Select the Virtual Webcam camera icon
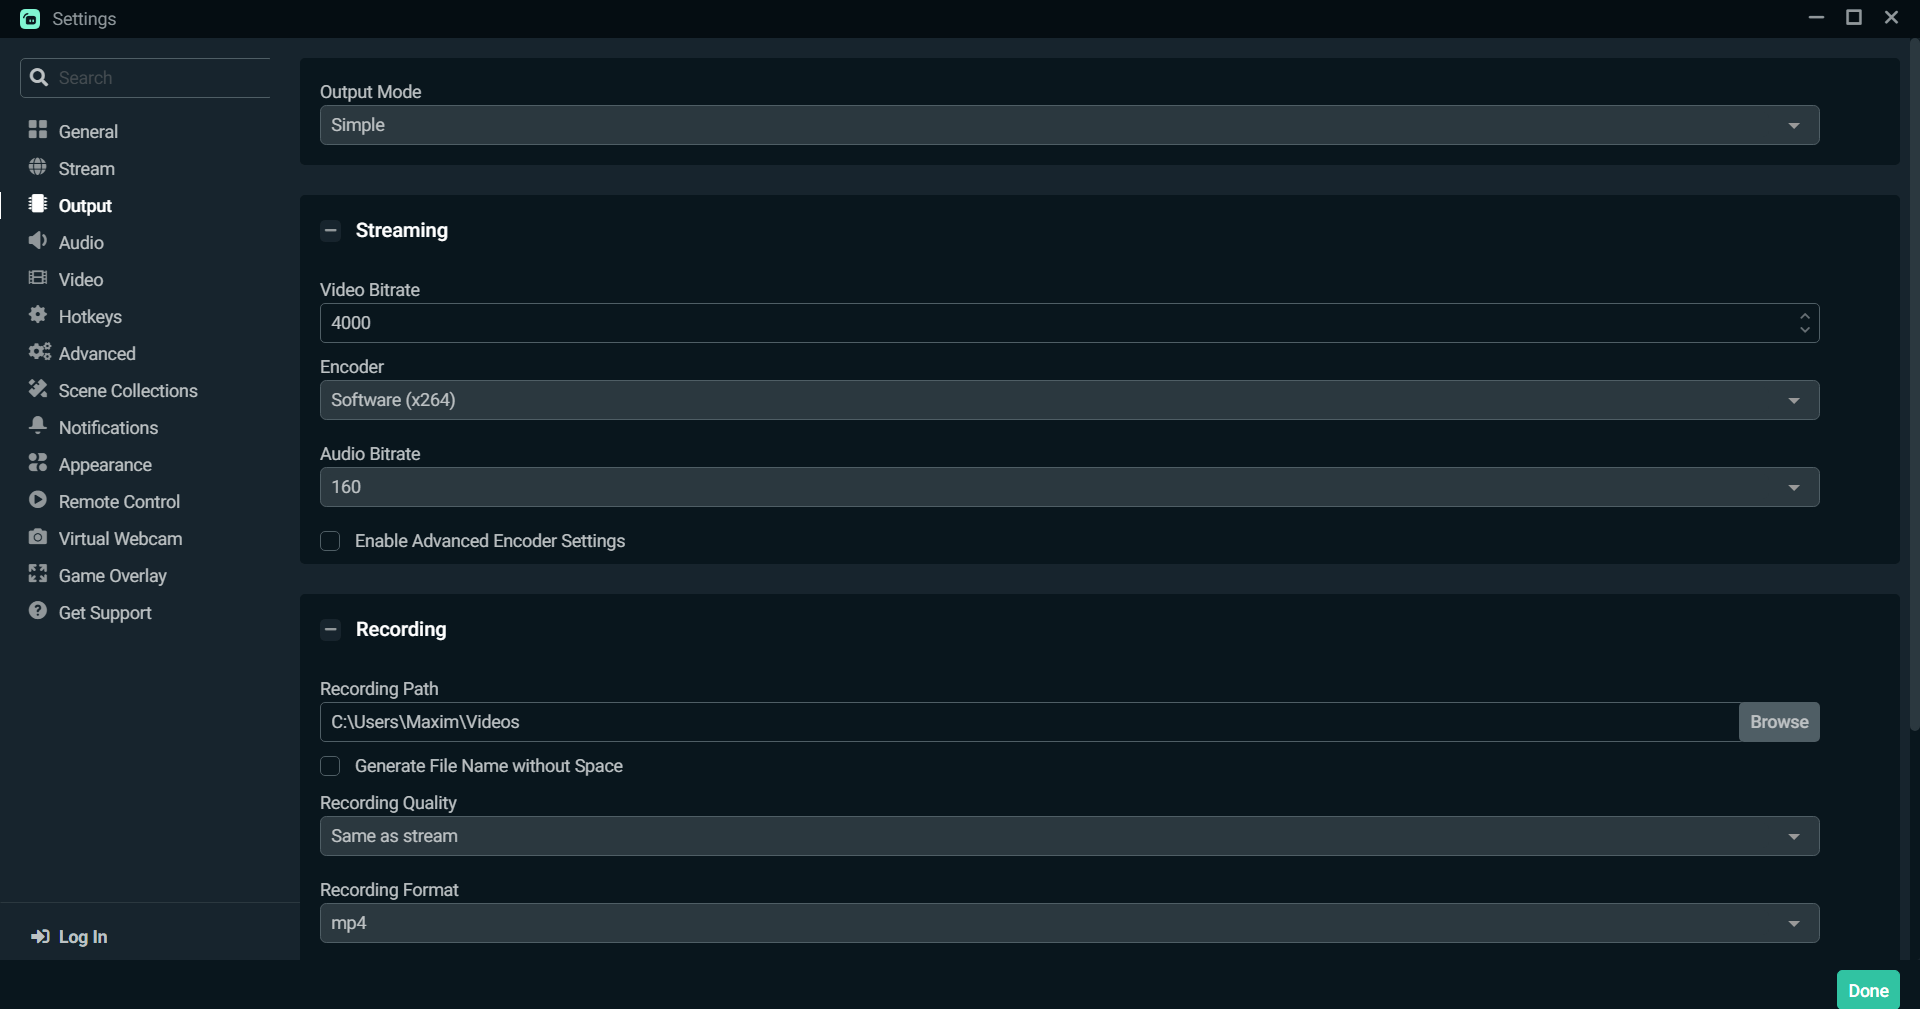This screenshot has width=1920, height=1009. click(x=38, y=537)
